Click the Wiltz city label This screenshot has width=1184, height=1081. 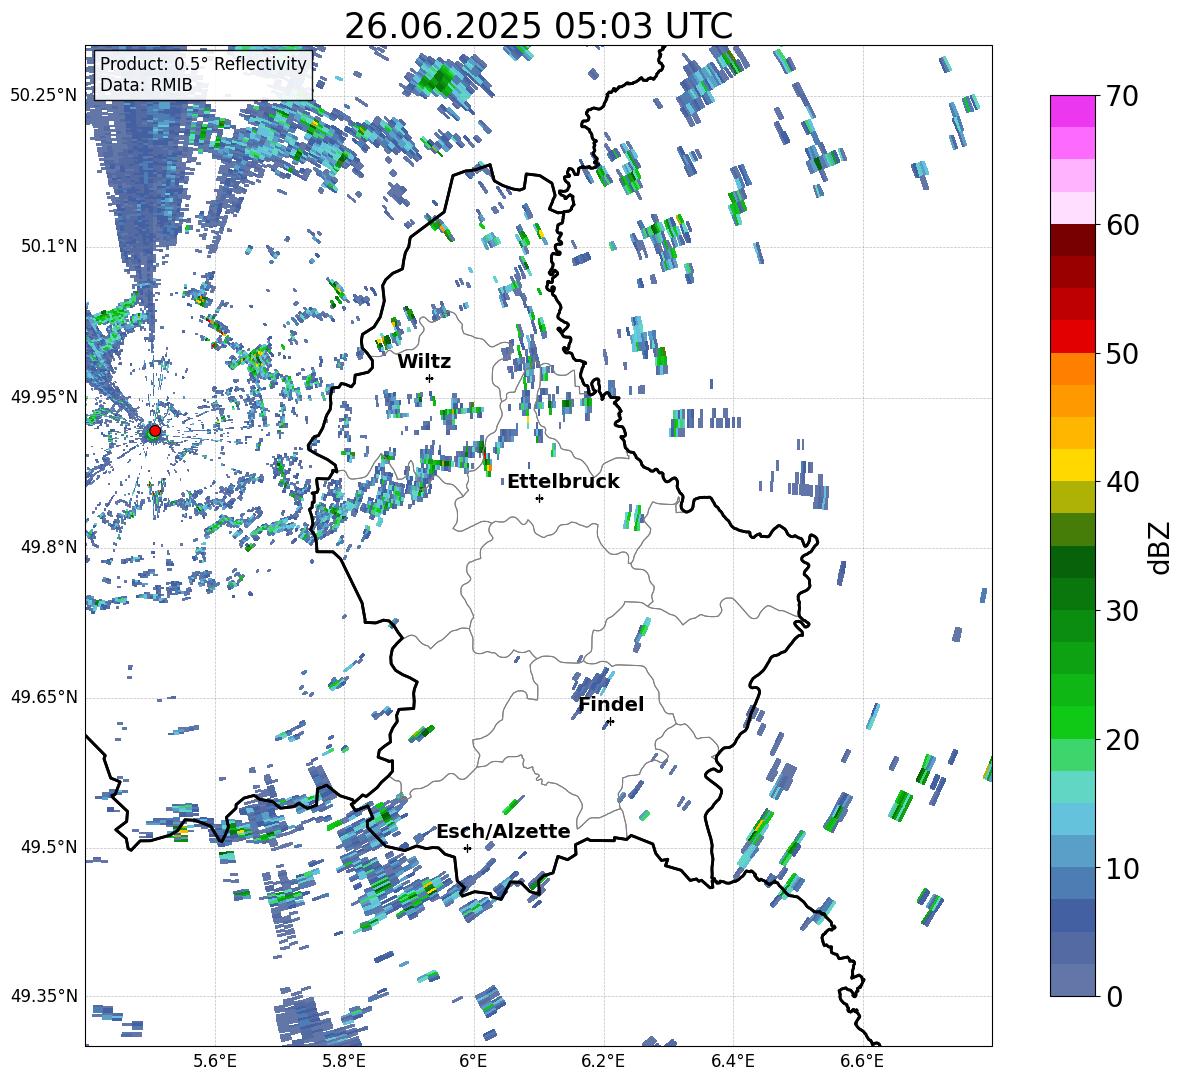(x=424, y=362)
